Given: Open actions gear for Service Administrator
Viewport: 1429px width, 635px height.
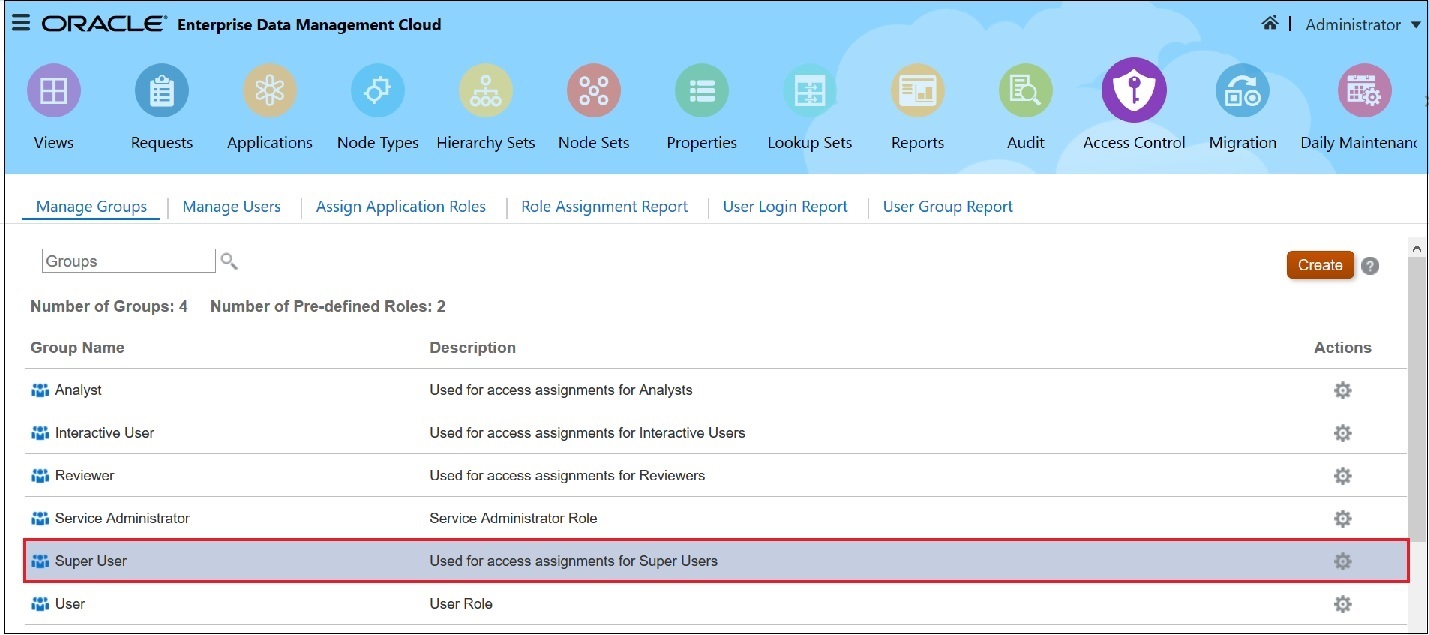Looking at the screenshot, I should (1343, 519).
